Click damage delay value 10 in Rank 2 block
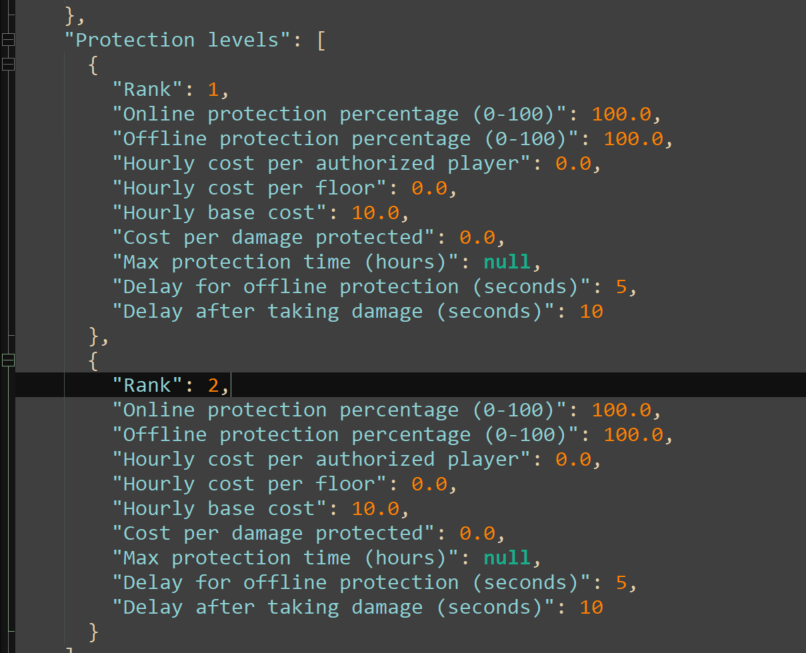The height and width of the screenshot is (653, 806). 591,607
